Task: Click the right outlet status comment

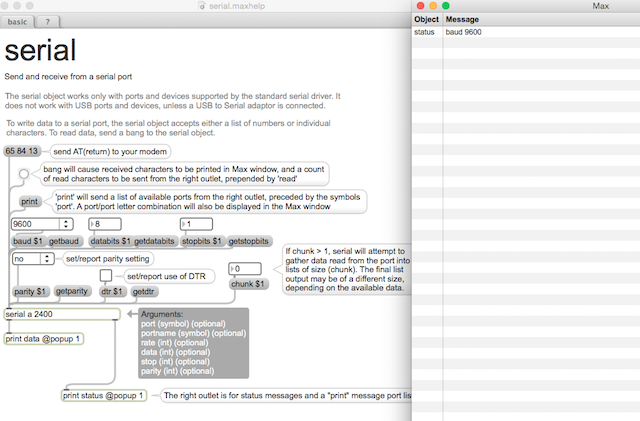Action: point(287,396)
